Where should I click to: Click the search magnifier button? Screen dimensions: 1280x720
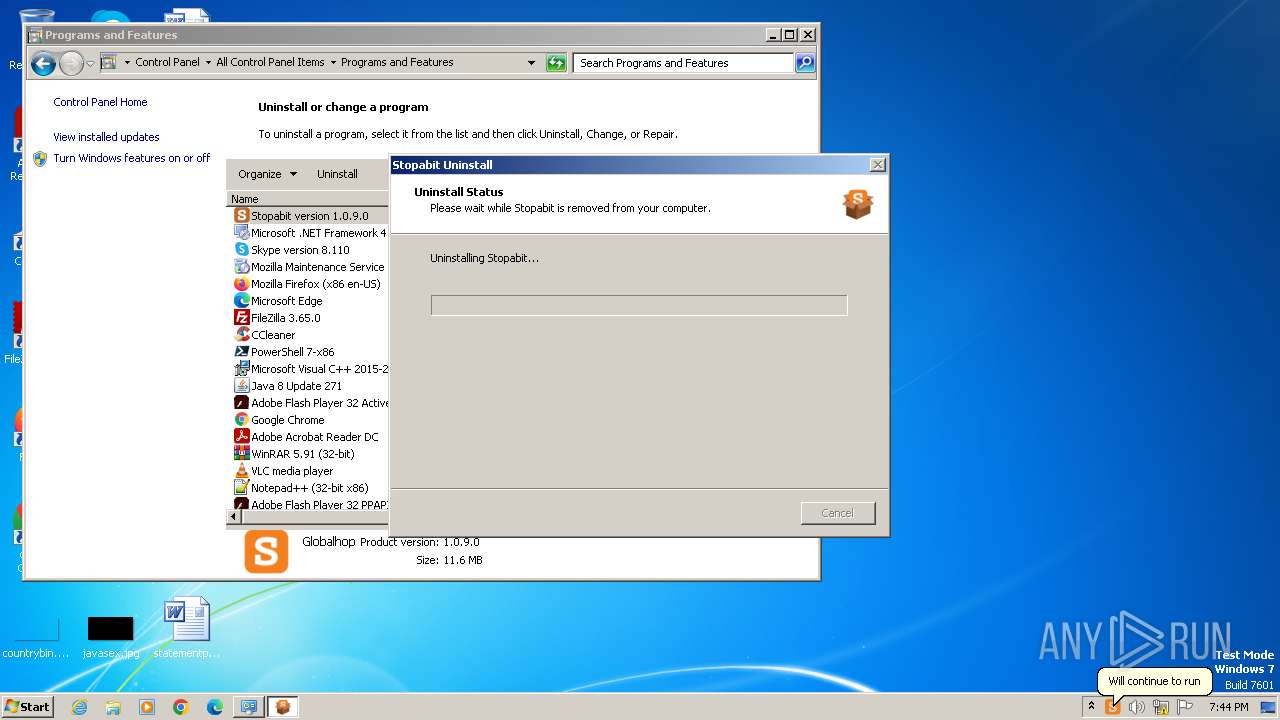pos(804,63)
